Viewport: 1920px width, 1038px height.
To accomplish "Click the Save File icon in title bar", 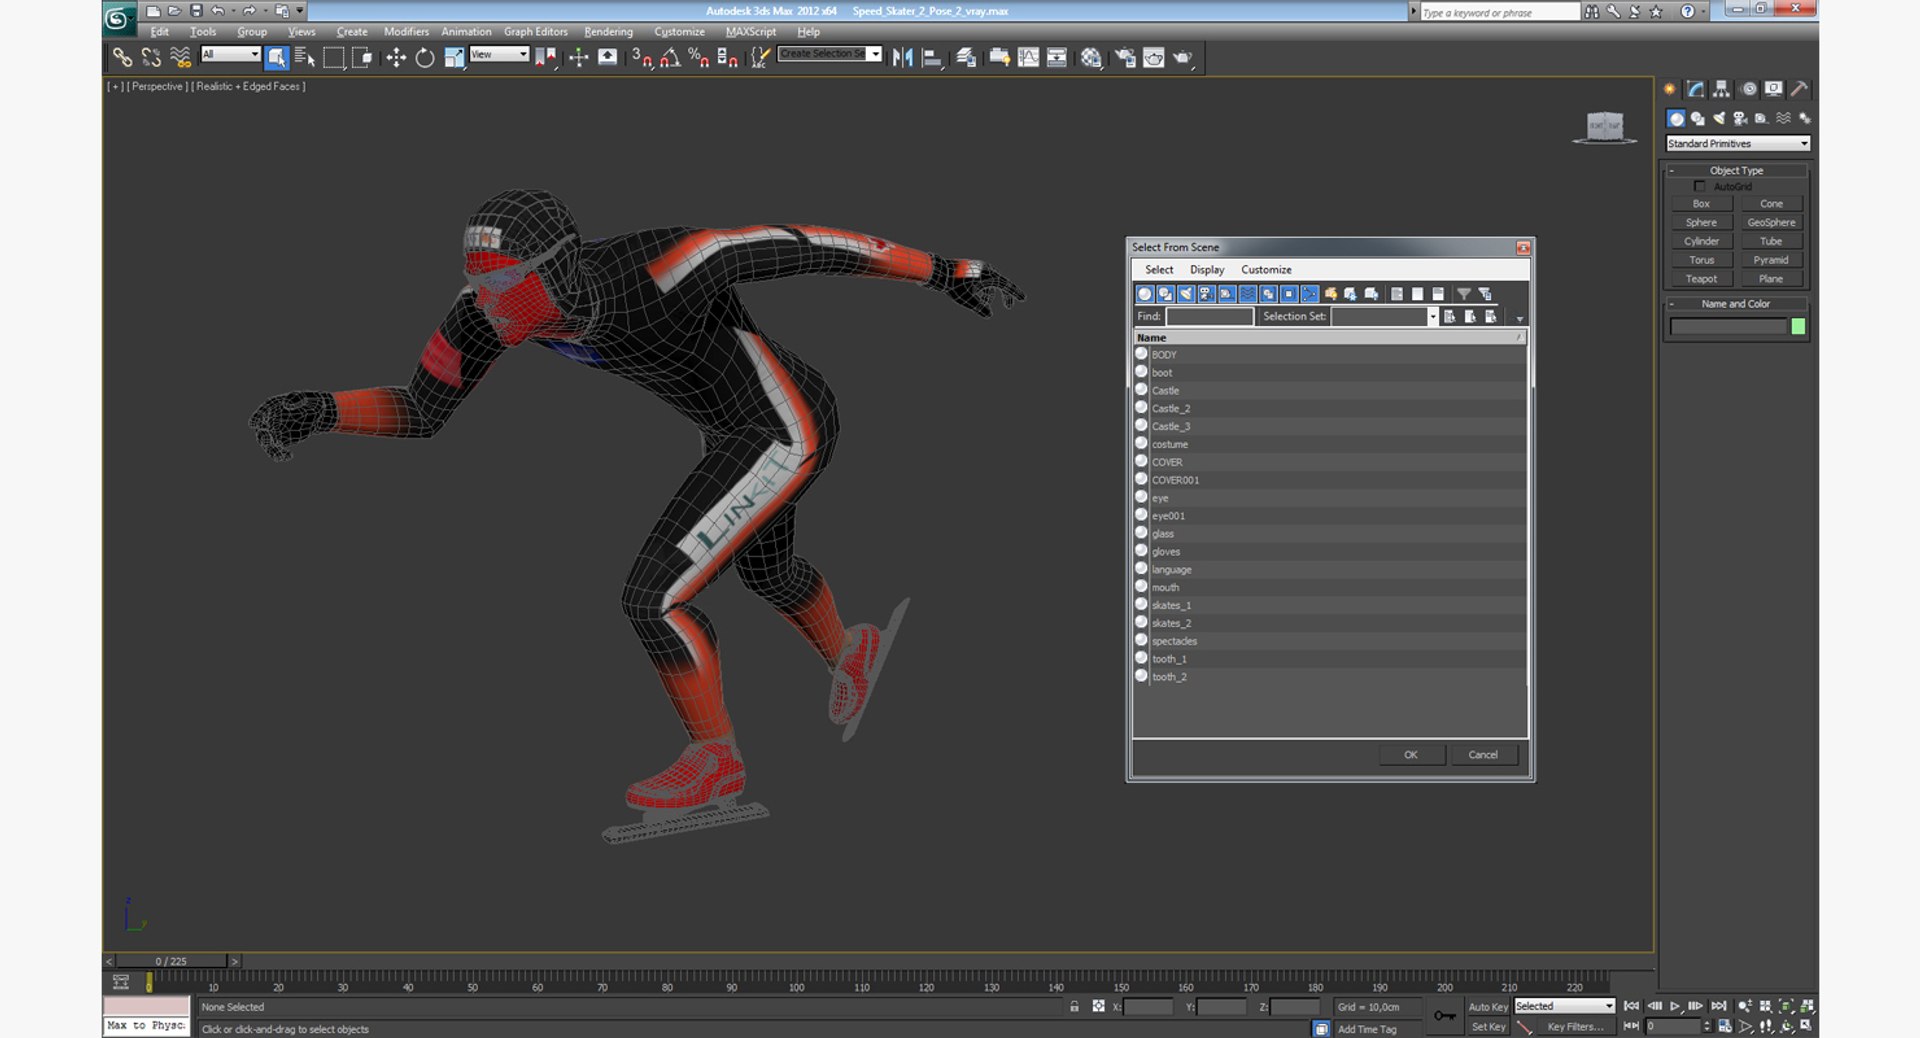I will click(x=196, y=11).
